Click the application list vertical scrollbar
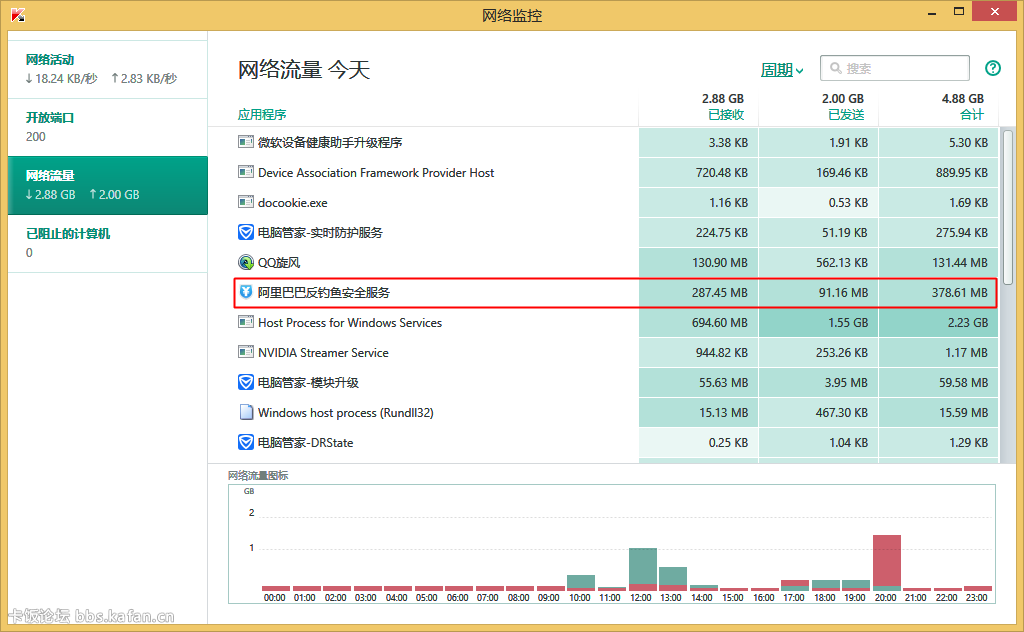1024x632 pixels. pos(1008,208)
